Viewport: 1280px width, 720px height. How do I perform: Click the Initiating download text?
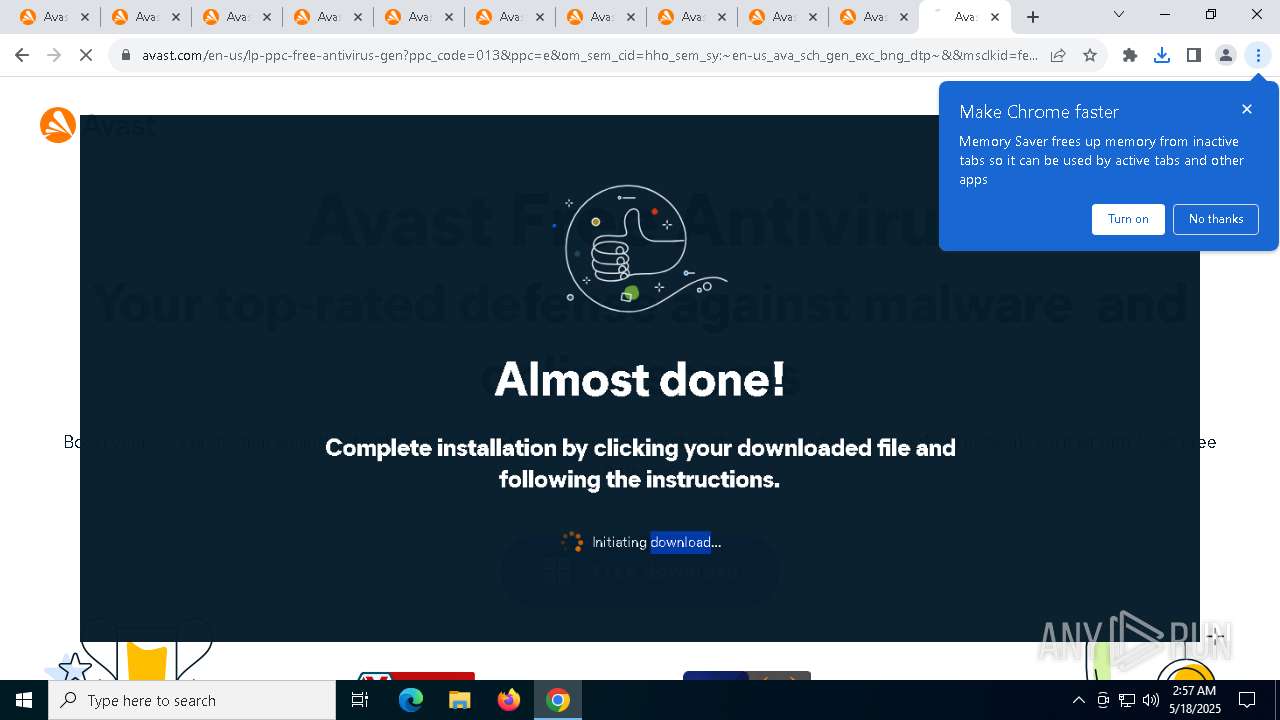click(656, 542)
